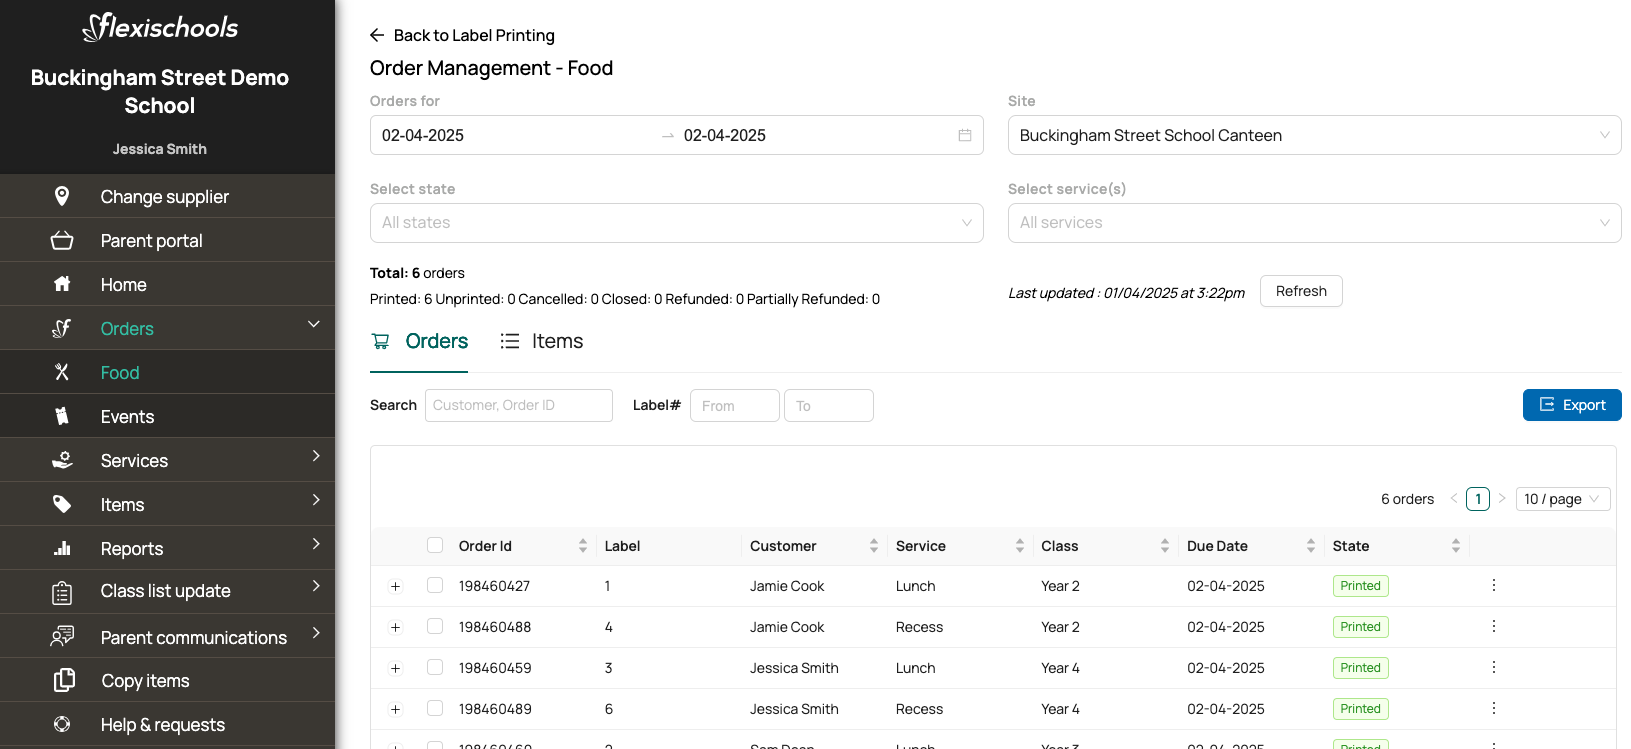Click the Refresh button
Screen dimensions: 1631x749
click(x=1300, y=291)
